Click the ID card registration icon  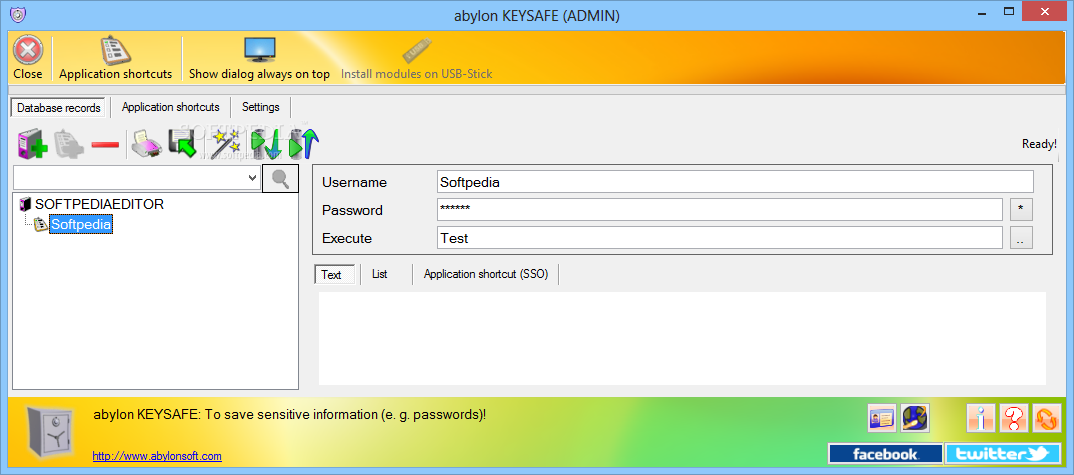point(882,417)
